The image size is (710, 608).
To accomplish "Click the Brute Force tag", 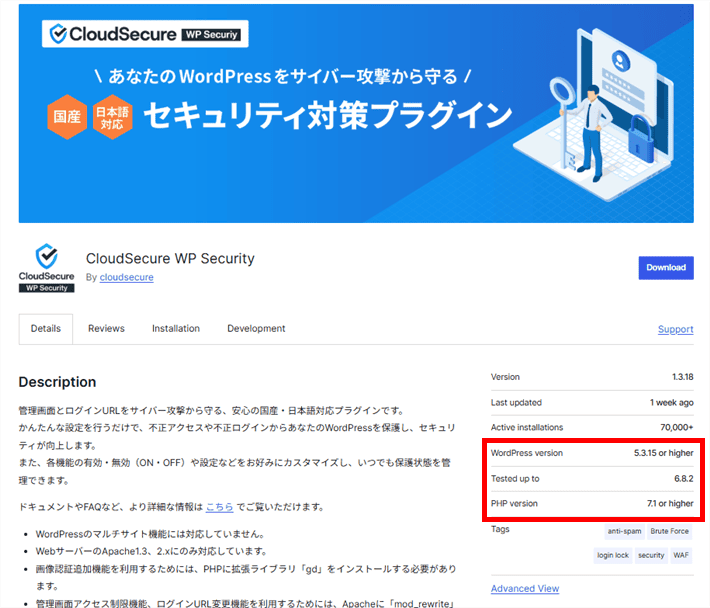I will tap(670, 531).
